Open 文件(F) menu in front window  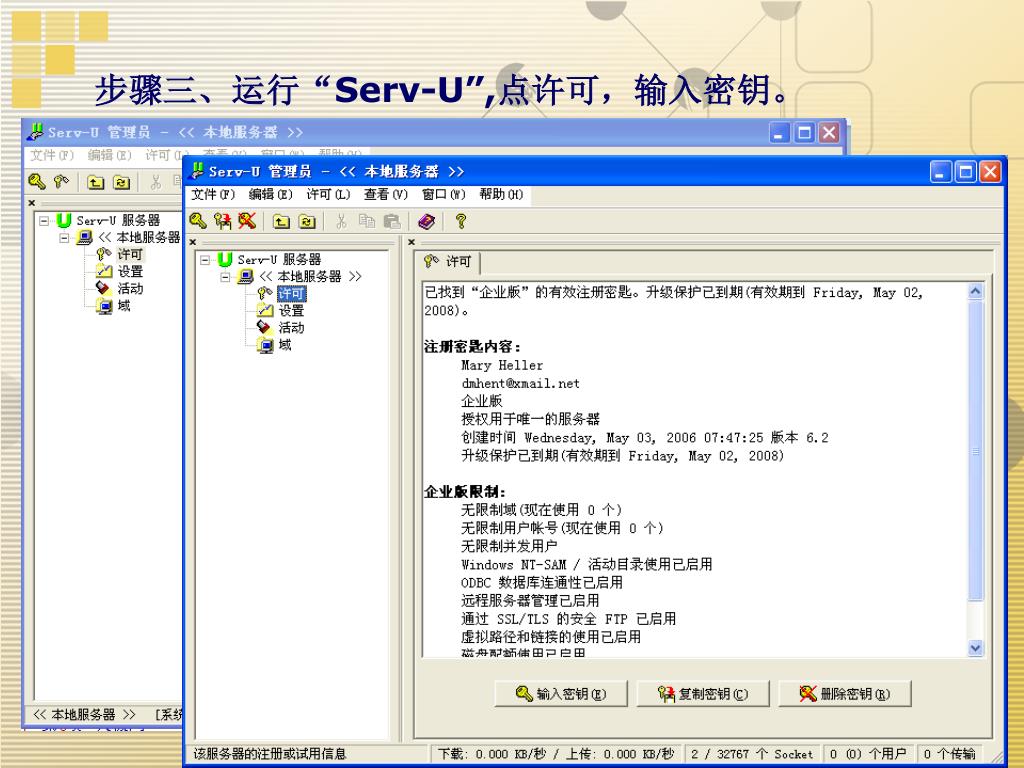(x=213, y=195)
